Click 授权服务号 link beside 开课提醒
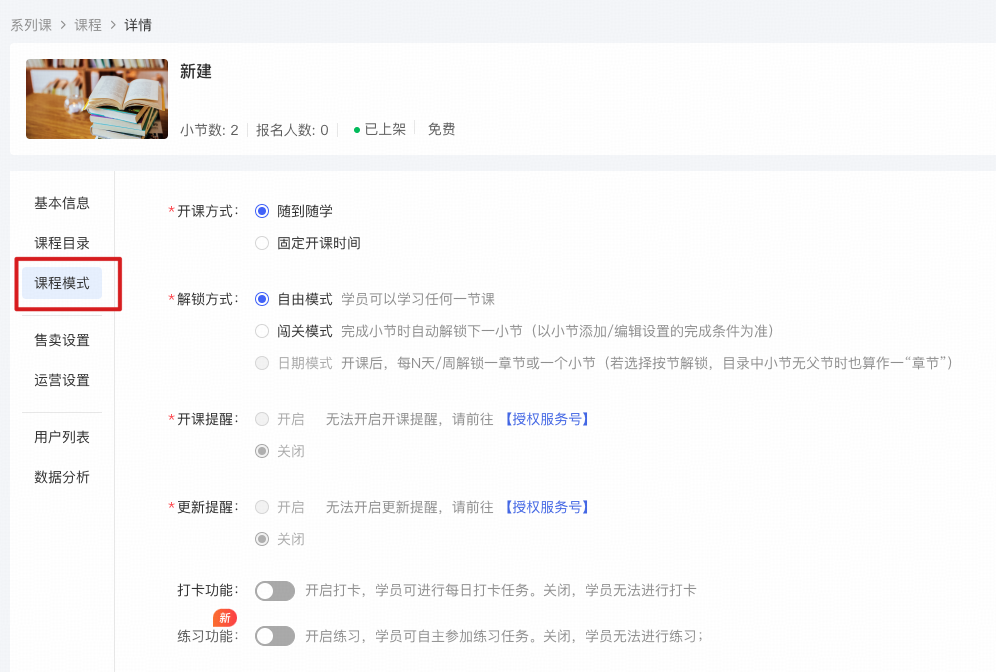The height and width of the screenshot is (672, 996). click(547, 419)
